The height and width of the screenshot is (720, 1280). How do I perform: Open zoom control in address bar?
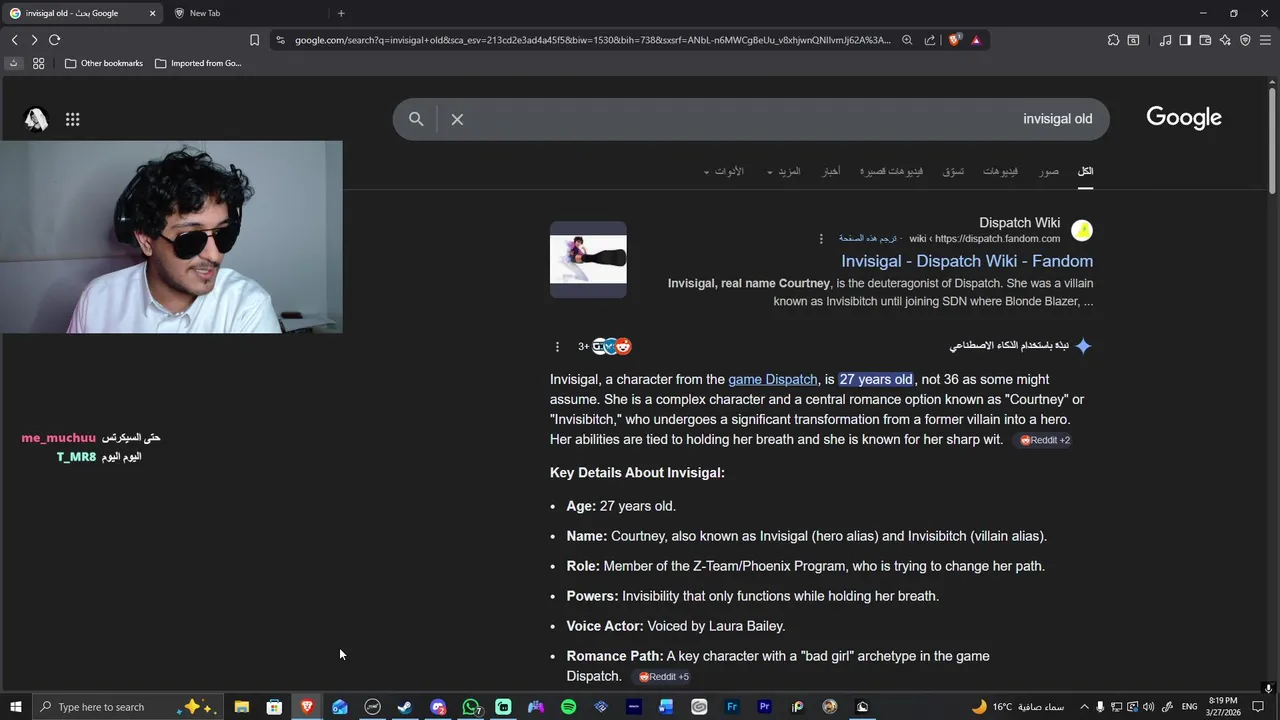(x=907, y=40)
